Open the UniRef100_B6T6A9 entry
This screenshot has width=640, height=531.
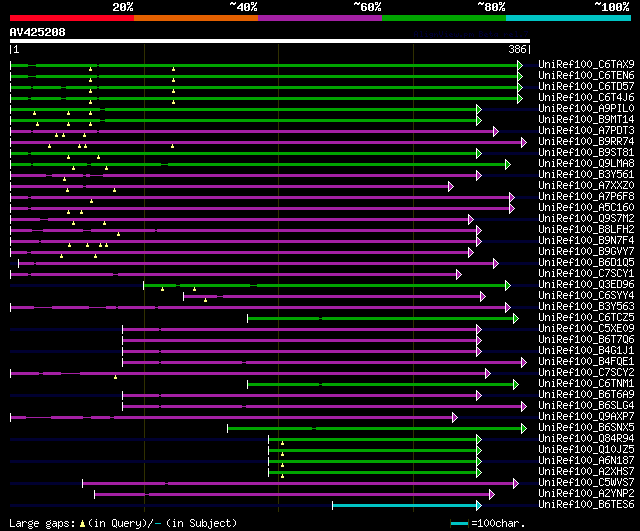586,395
